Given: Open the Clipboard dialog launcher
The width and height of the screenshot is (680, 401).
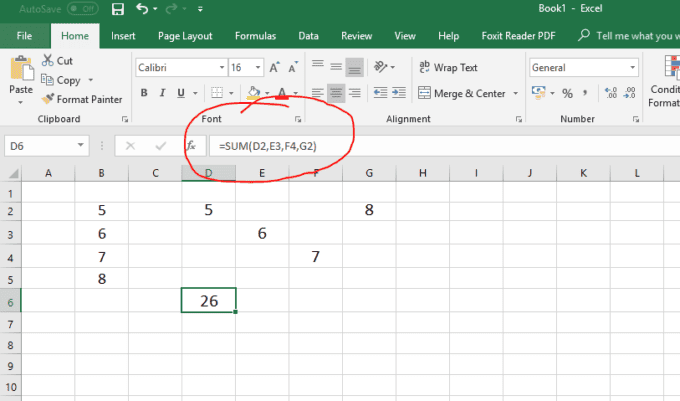Looking at the screenshot, I should click(124, 119).
